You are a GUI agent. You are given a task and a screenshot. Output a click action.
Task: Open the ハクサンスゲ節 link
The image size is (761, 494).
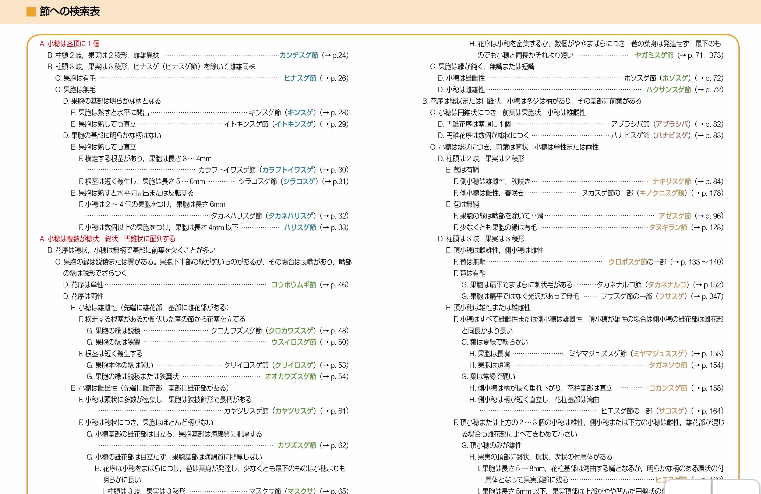[668, 90]
